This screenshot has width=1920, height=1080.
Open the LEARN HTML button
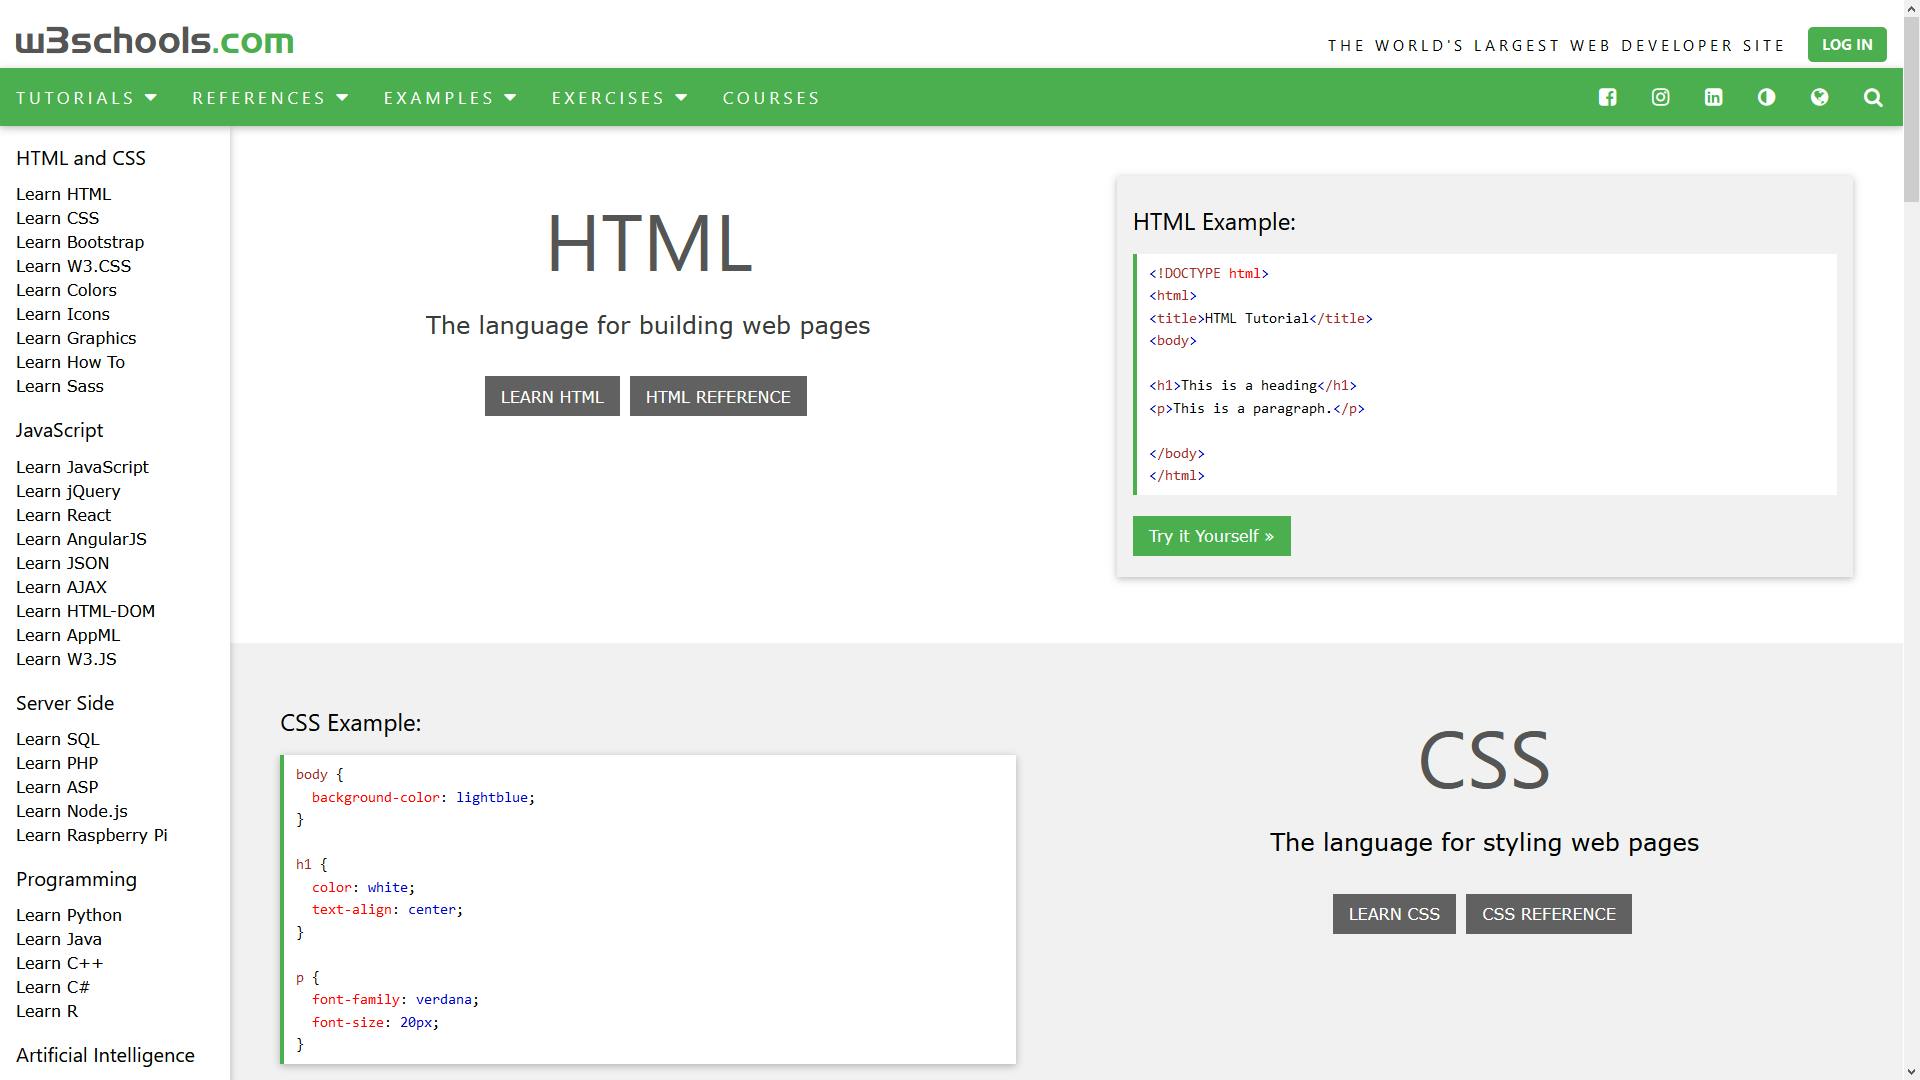pyautogui.click(x=551, y=395)
